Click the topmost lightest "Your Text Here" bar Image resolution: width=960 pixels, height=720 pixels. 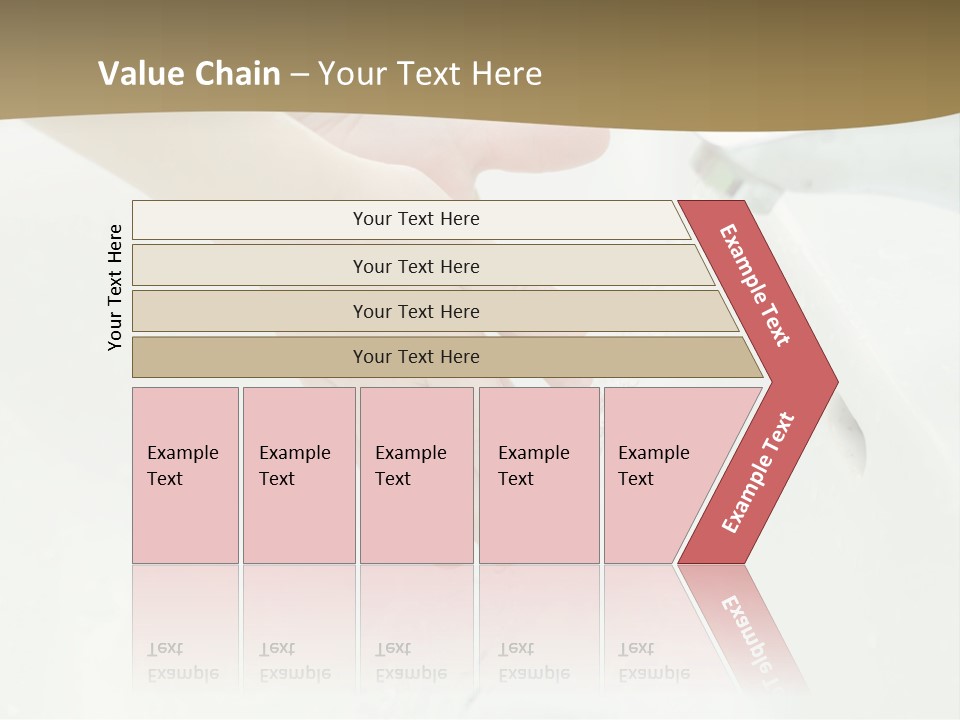pos(410,219)
